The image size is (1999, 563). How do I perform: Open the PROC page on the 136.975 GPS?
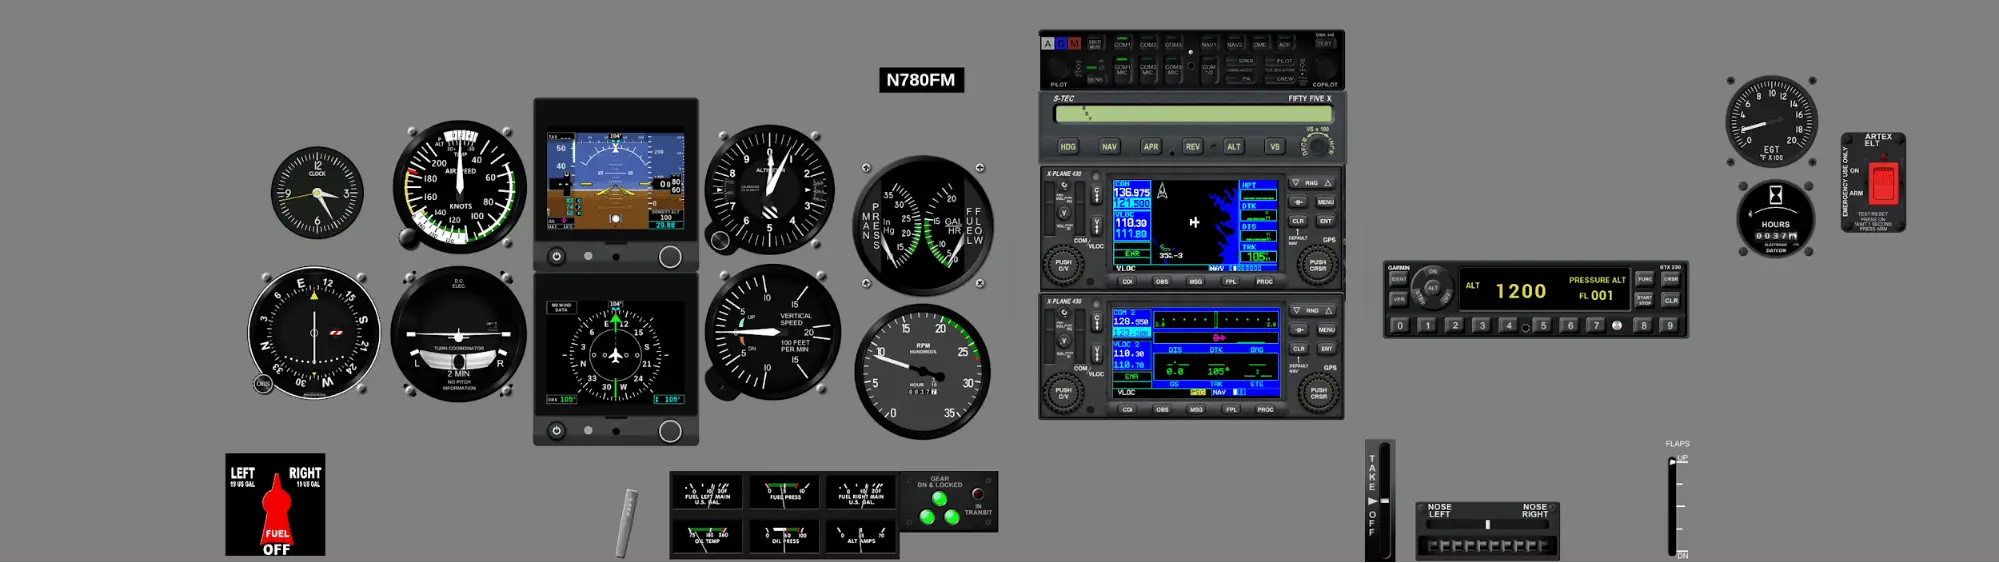[x=1264, y=281]
